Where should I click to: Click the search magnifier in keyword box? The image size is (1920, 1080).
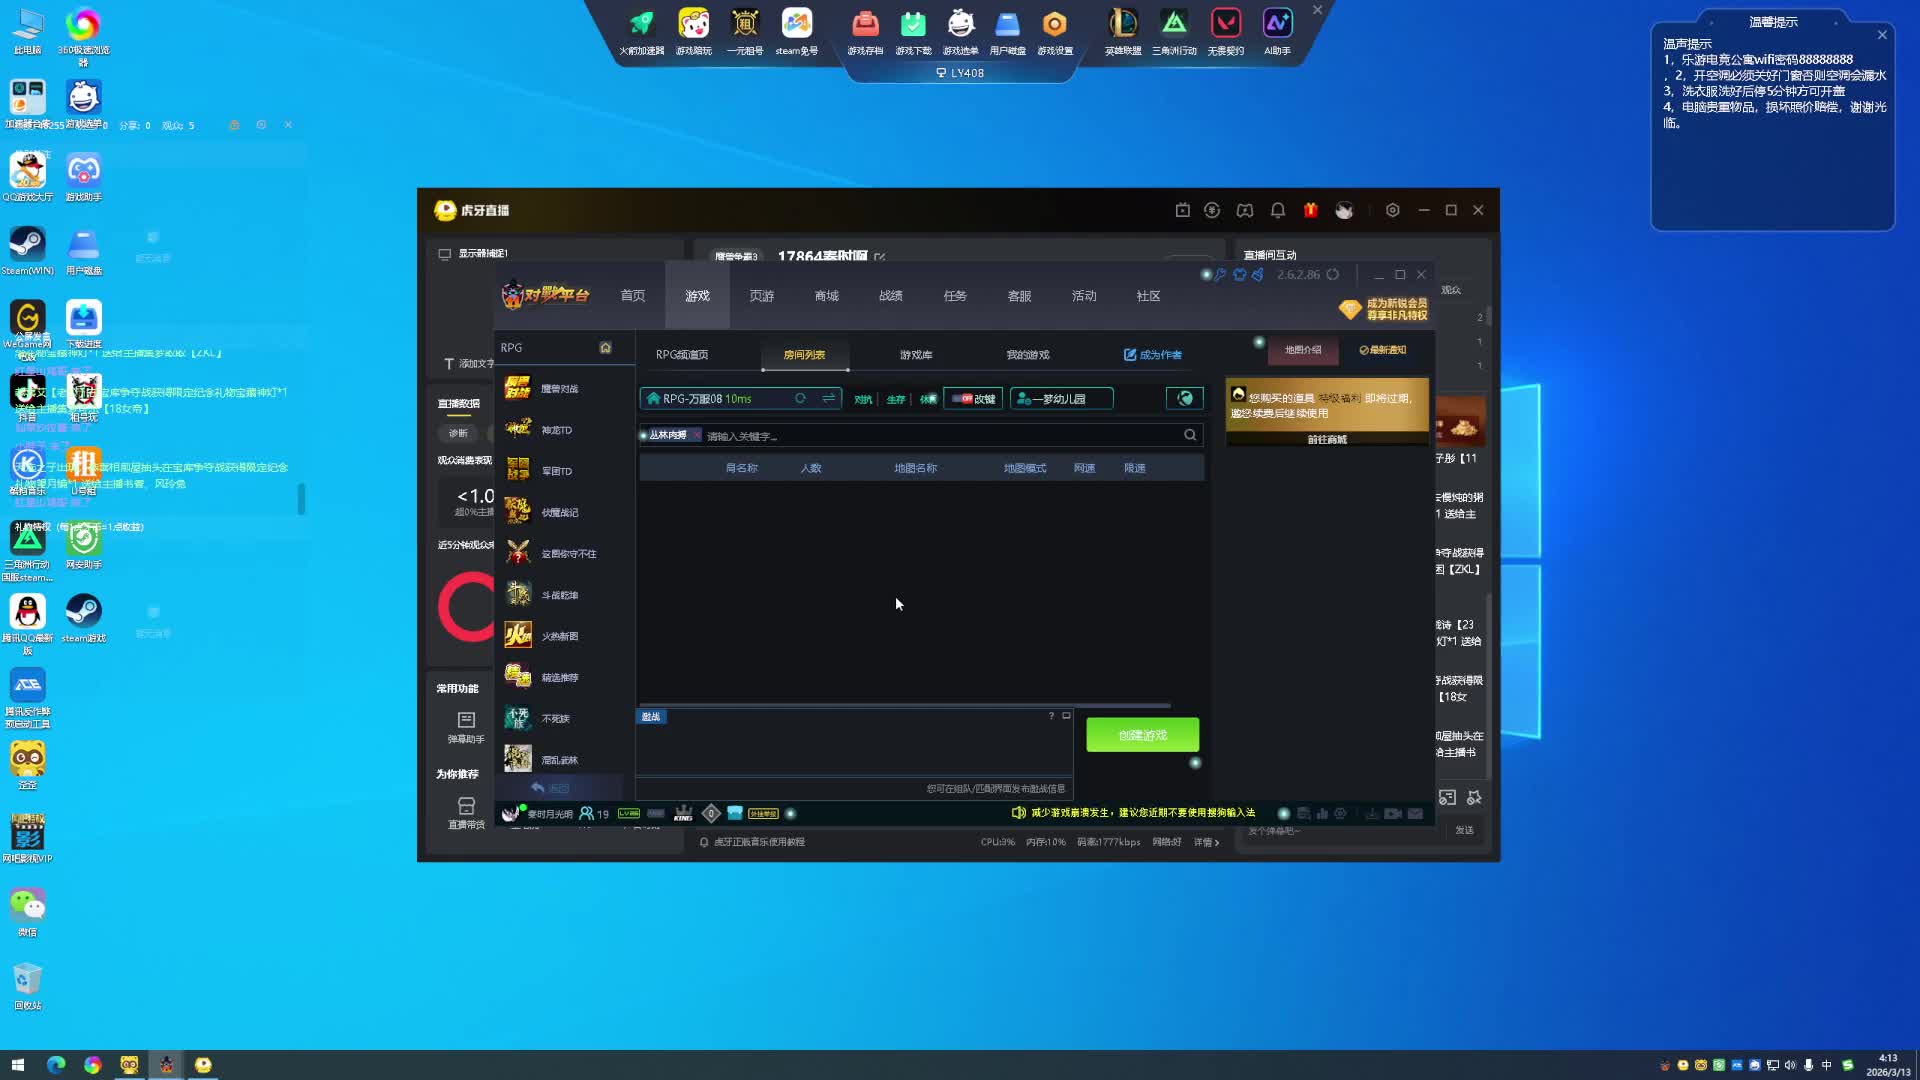pyautogui.click(x=1190, y=435)
